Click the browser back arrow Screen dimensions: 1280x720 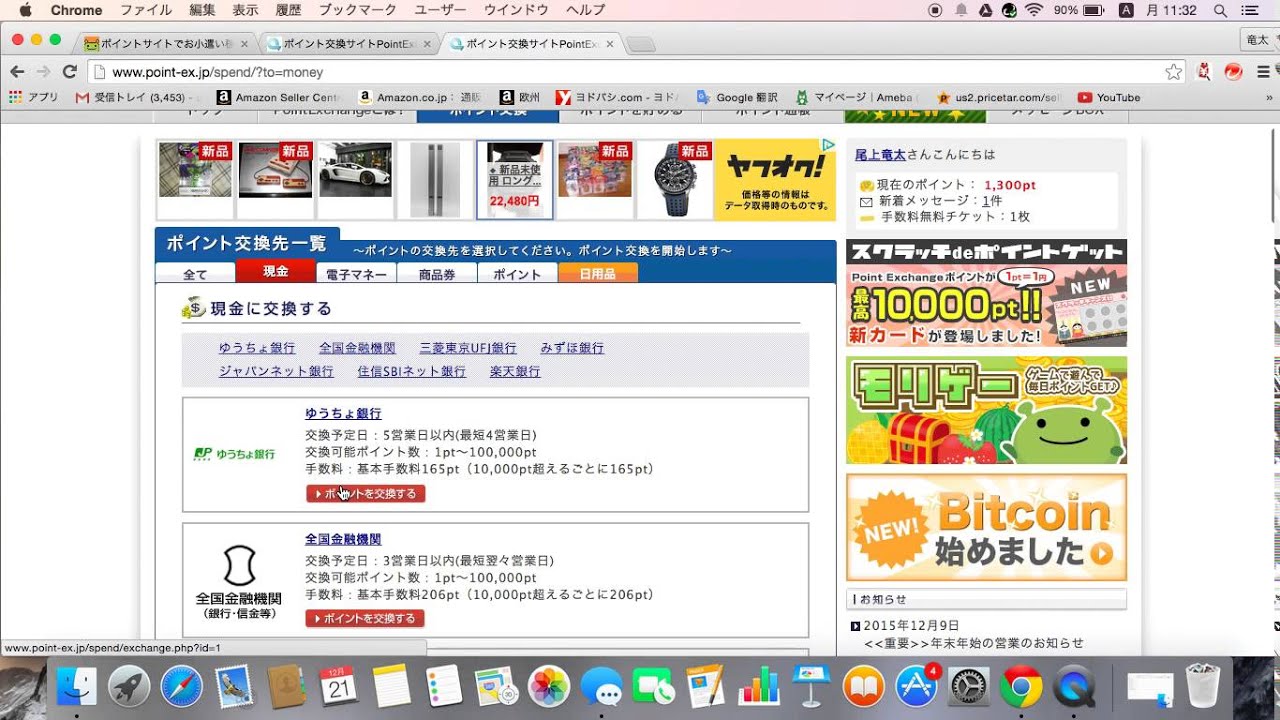[17, 72]
